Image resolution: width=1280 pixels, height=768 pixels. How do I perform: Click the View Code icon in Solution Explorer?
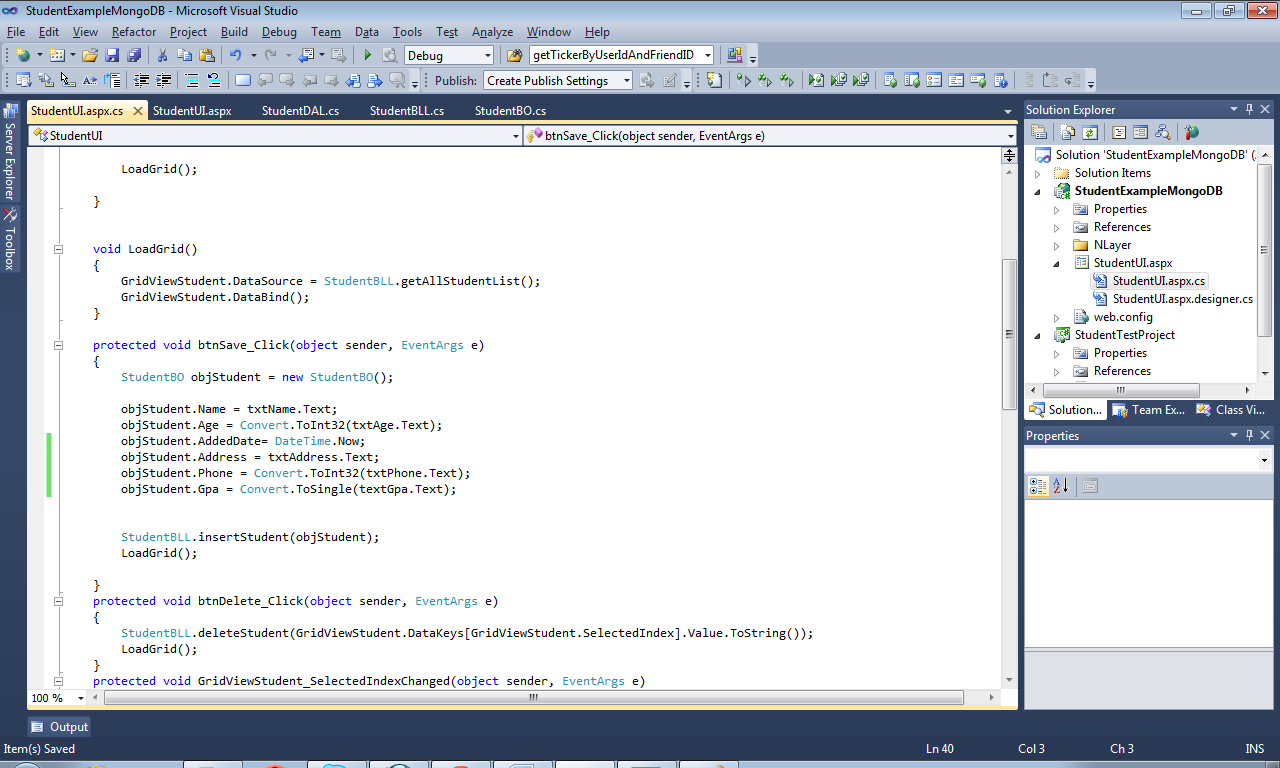1119,132
